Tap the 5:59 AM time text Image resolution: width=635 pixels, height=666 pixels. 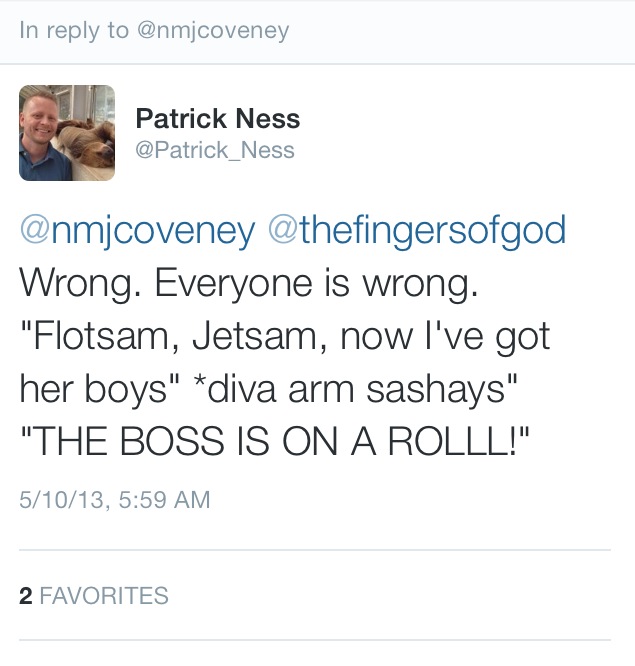[163, 499]
